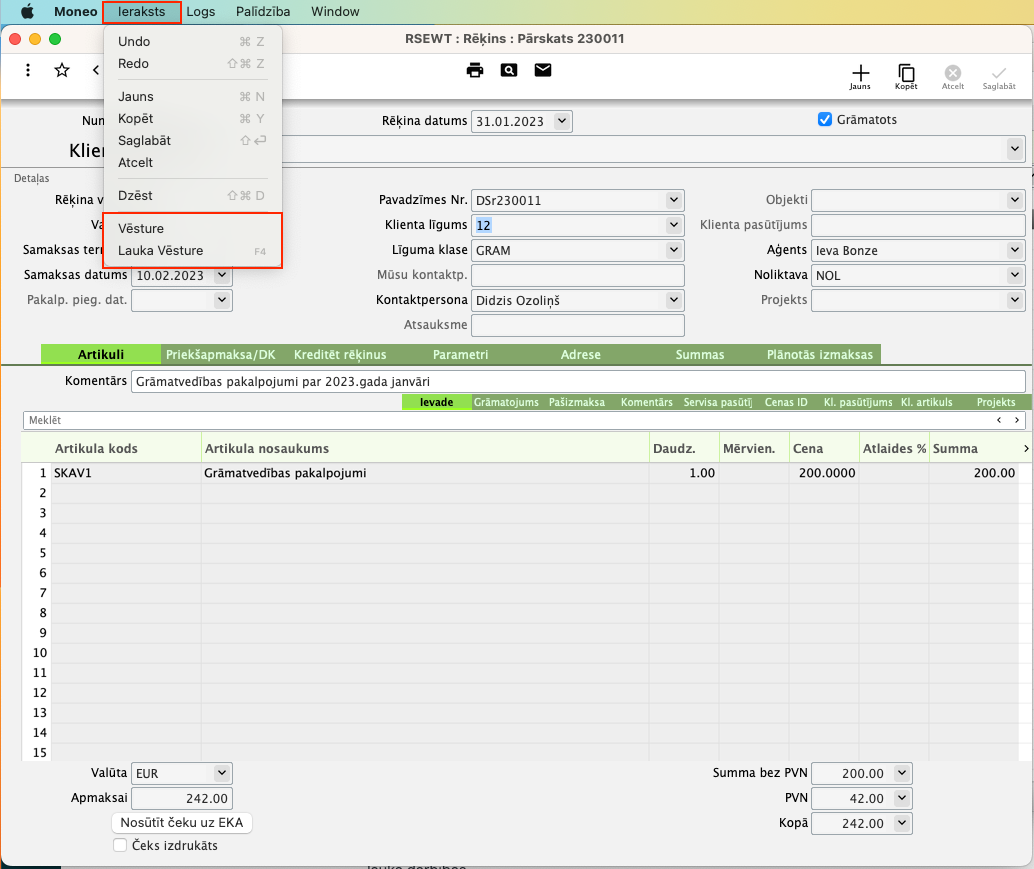
Task: Choose Redo in the menu
Action: click(193, 63)
